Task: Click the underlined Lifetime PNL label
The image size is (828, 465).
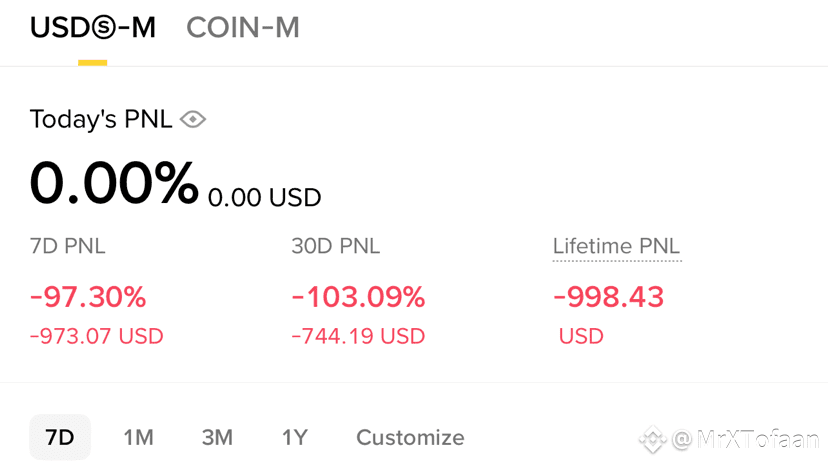Action: pyautogui.click(x=616, y=246)
